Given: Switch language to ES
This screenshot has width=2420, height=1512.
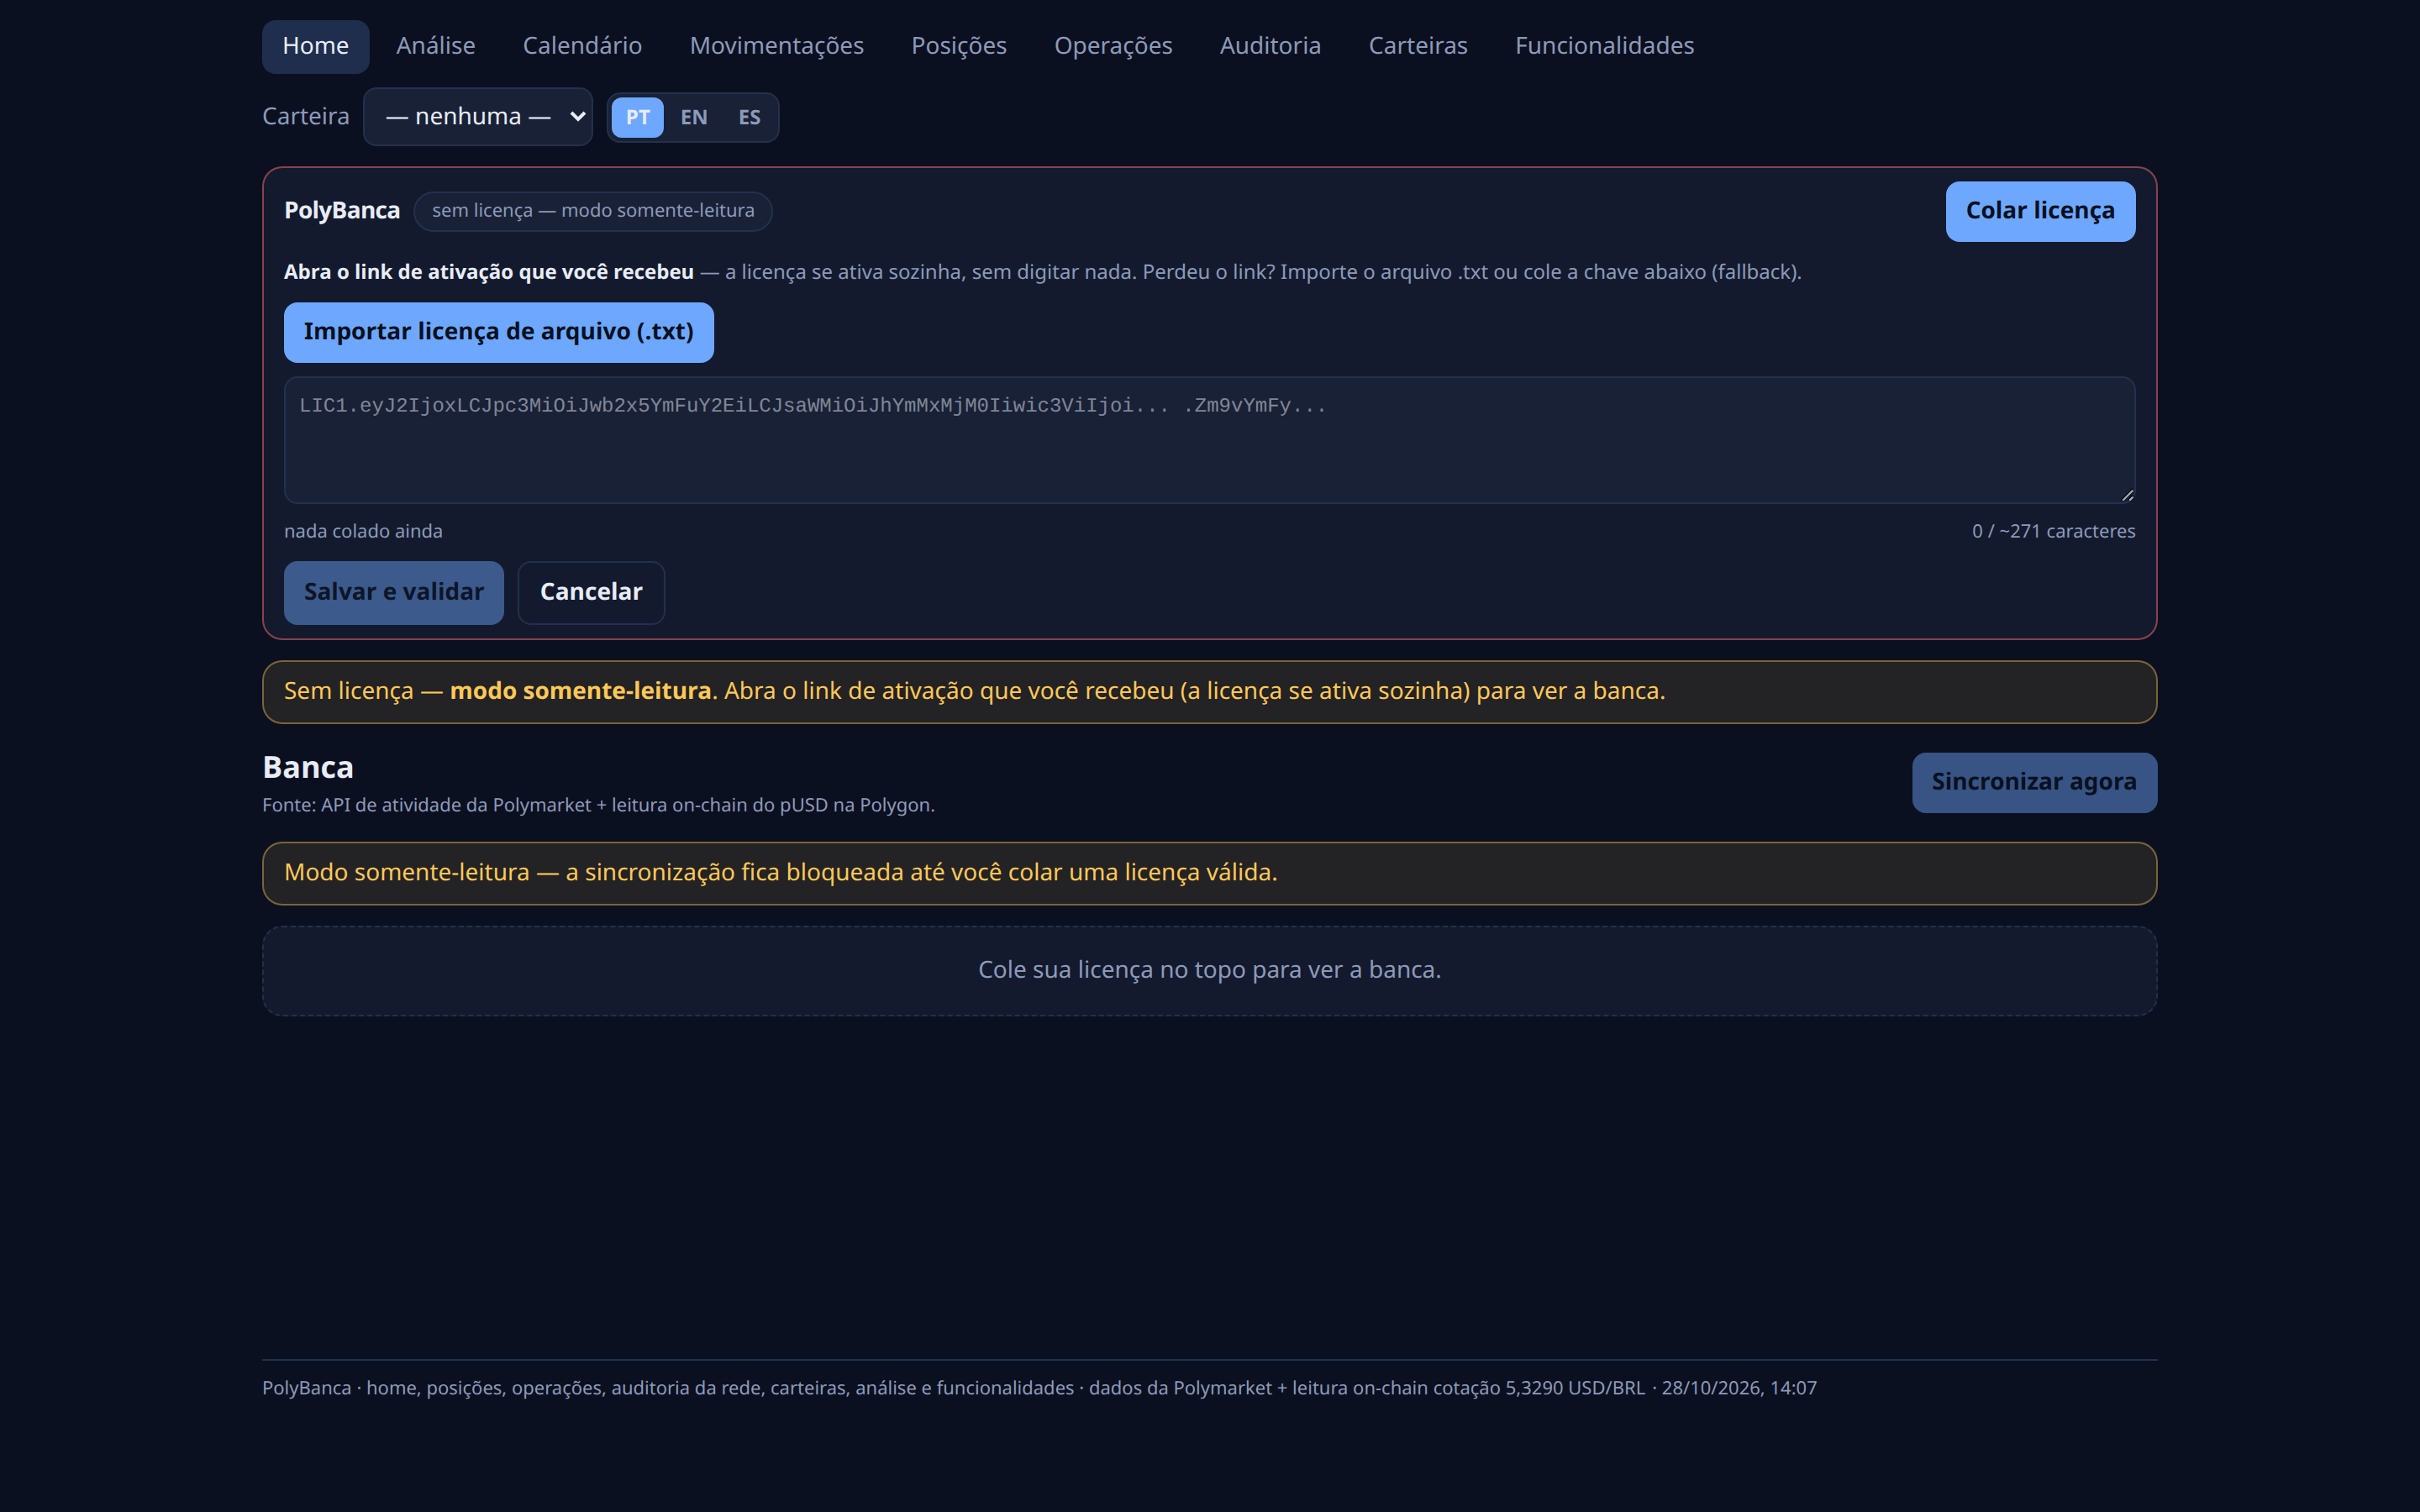Looking at the screenshot, I should click(x=749, y=118).
